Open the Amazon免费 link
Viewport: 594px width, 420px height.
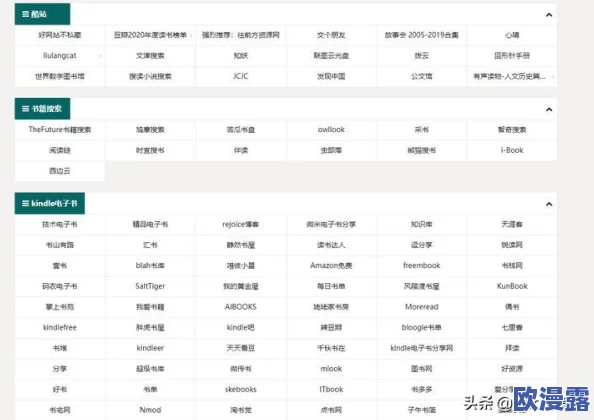click(331, 265)
